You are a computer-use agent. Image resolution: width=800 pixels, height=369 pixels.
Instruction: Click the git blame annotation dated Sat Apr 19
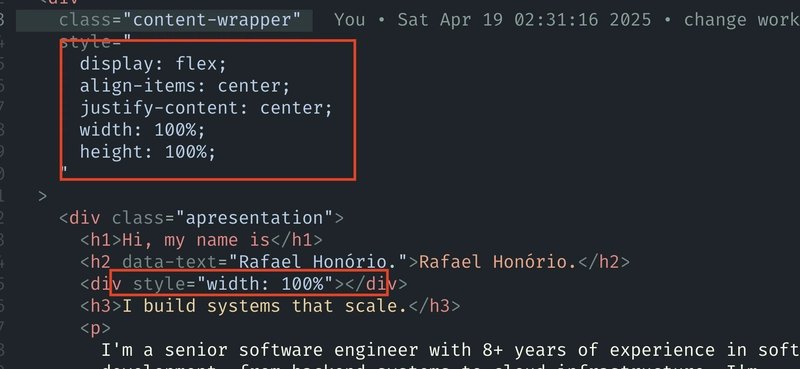point(567,20)
